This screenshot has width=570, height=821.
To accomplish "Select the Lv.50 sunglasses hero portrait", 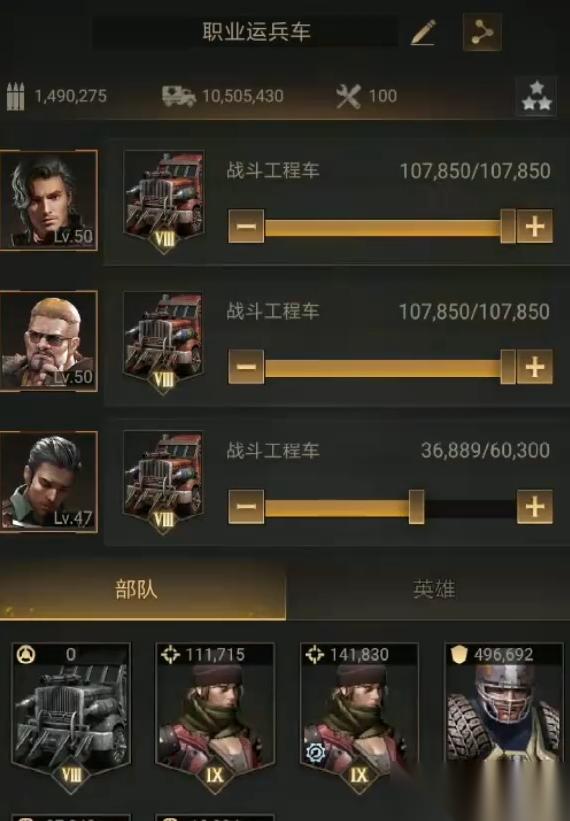I will [49, 341].
